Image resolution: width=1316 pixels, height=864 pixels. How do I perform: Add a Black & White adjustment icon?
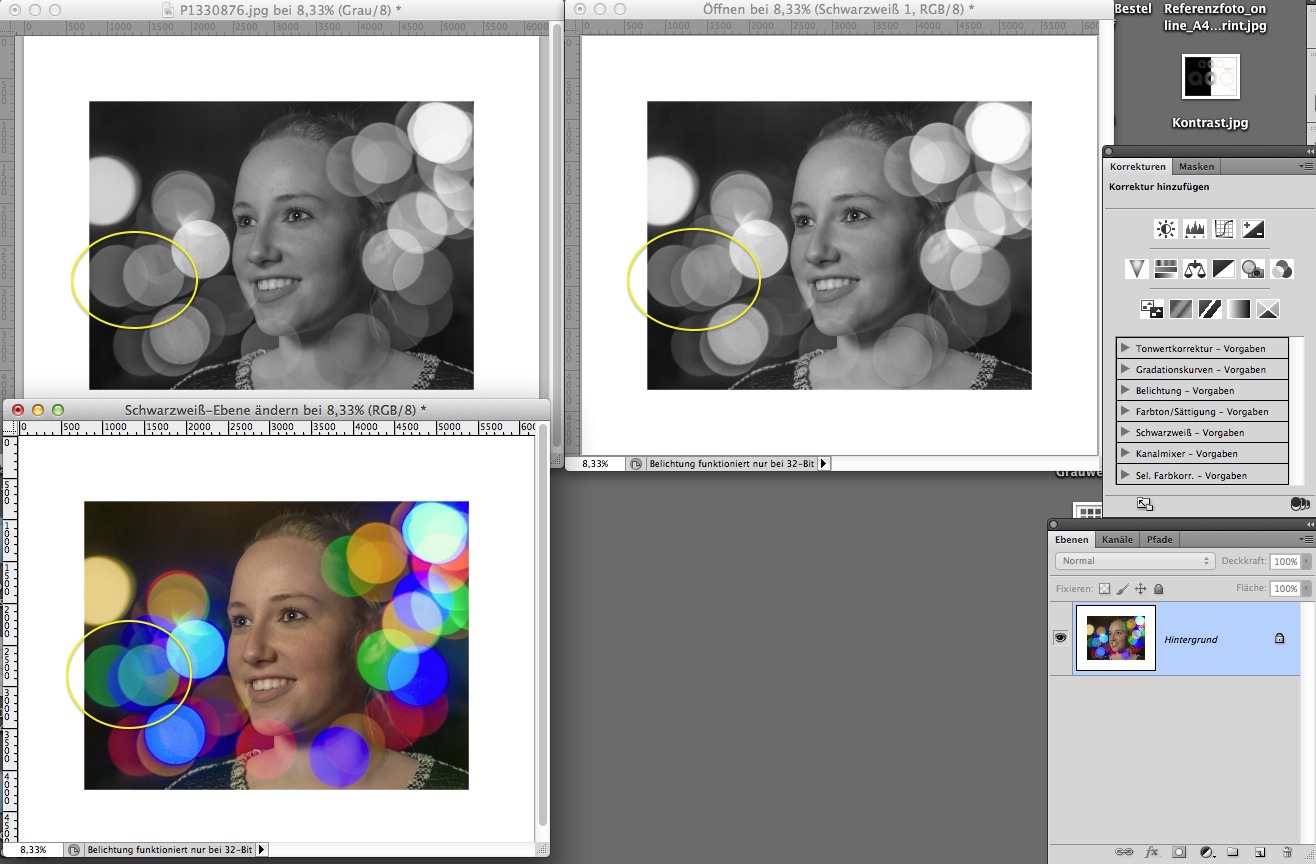point(1224,268)
